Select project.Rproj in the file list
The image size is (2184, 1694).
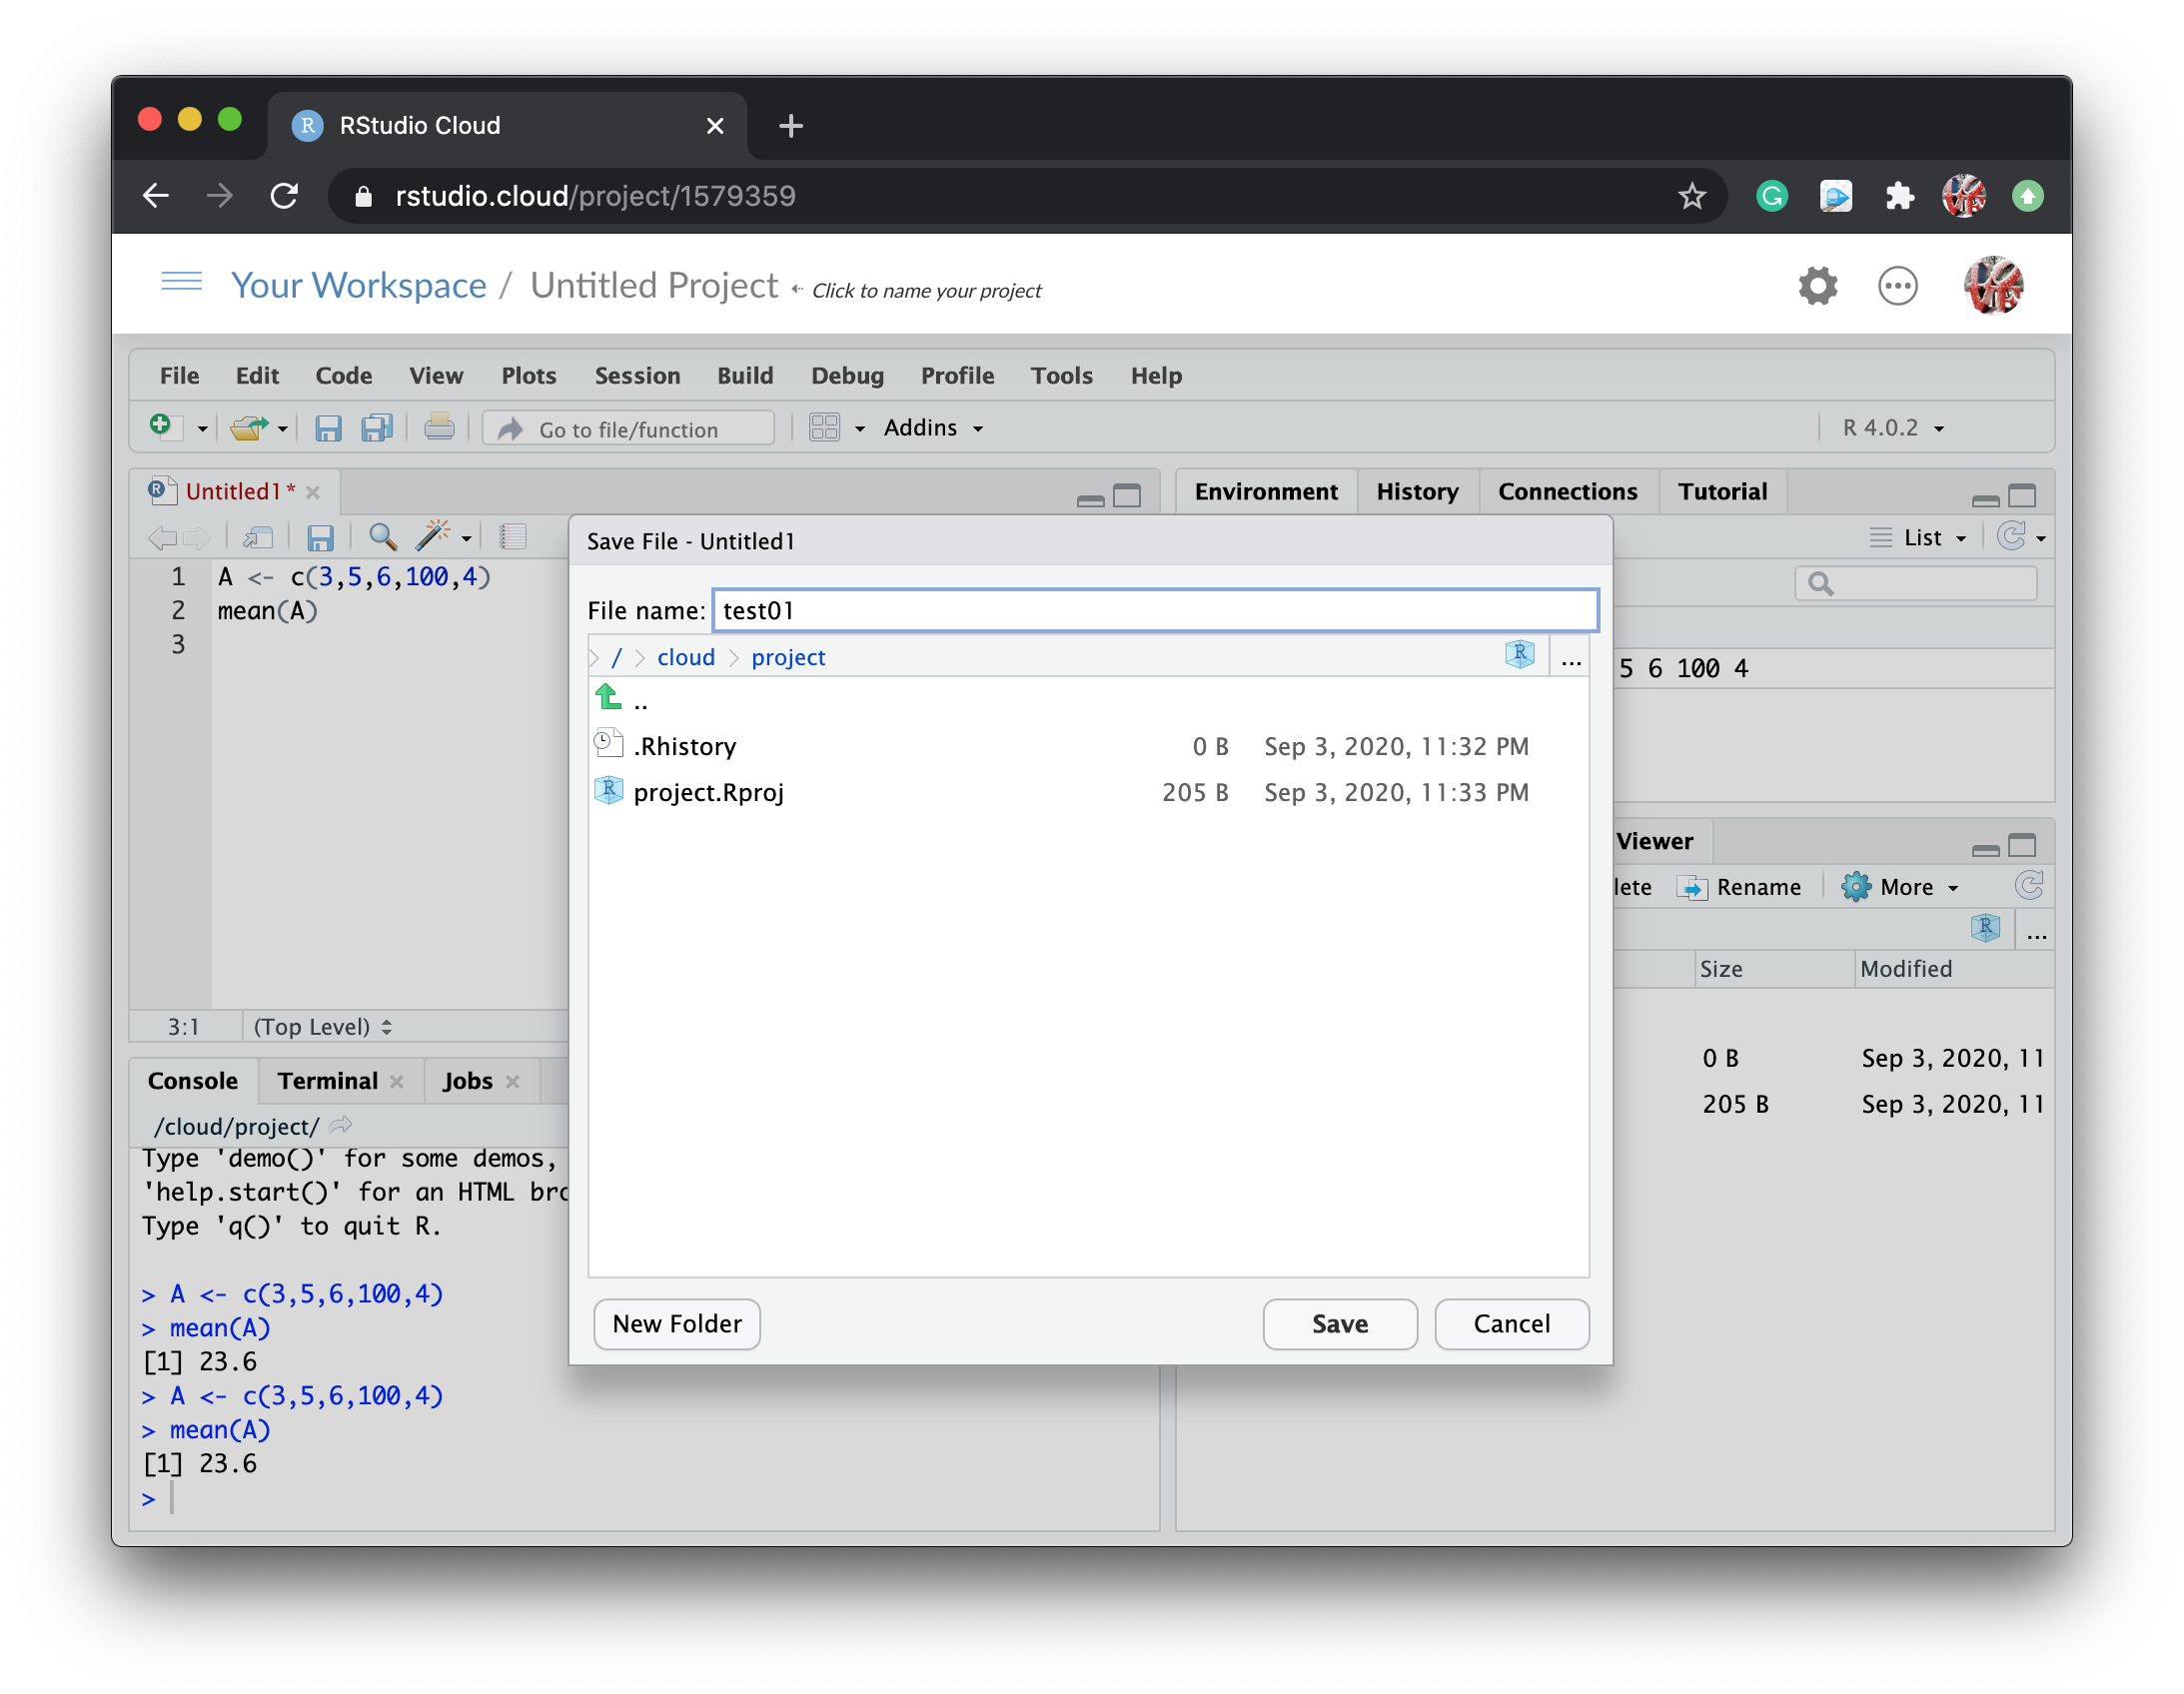pyautogui.click(x=708, y=793)
